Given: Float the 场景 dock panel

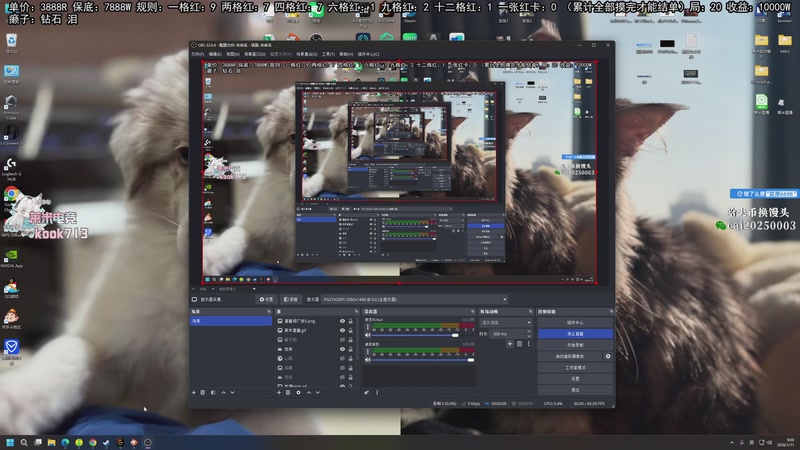Looking at the screenshot, I should [x=269, y=311].
